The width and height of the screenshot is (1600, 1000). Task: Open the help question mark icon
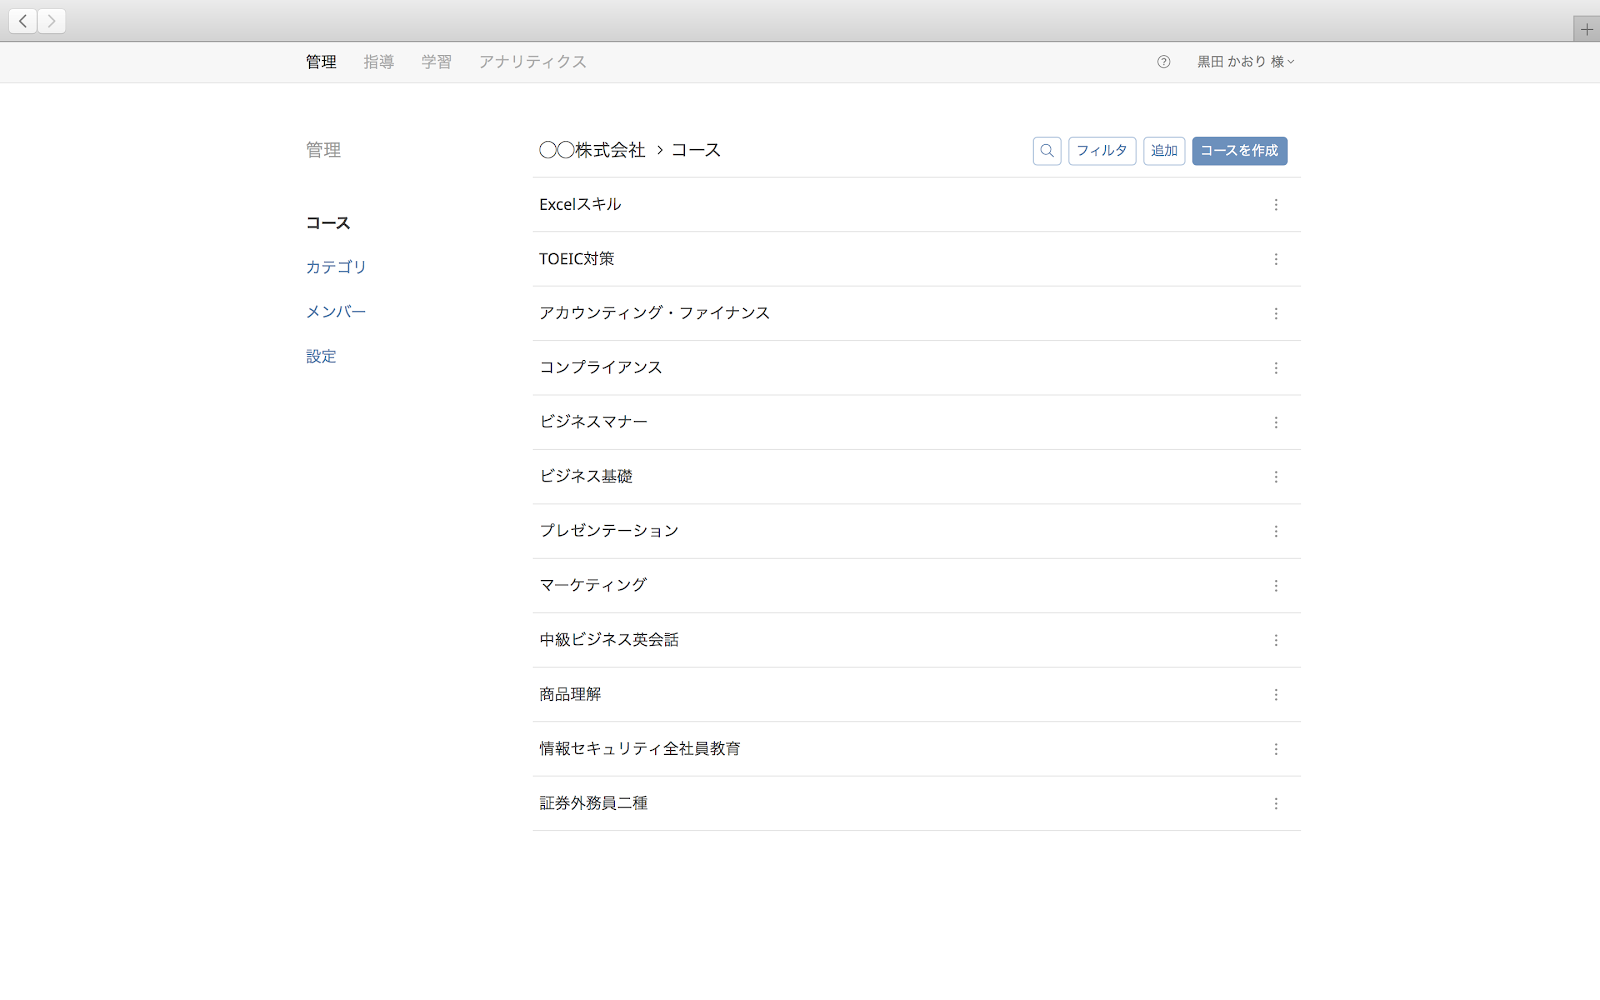point(1163,62)
